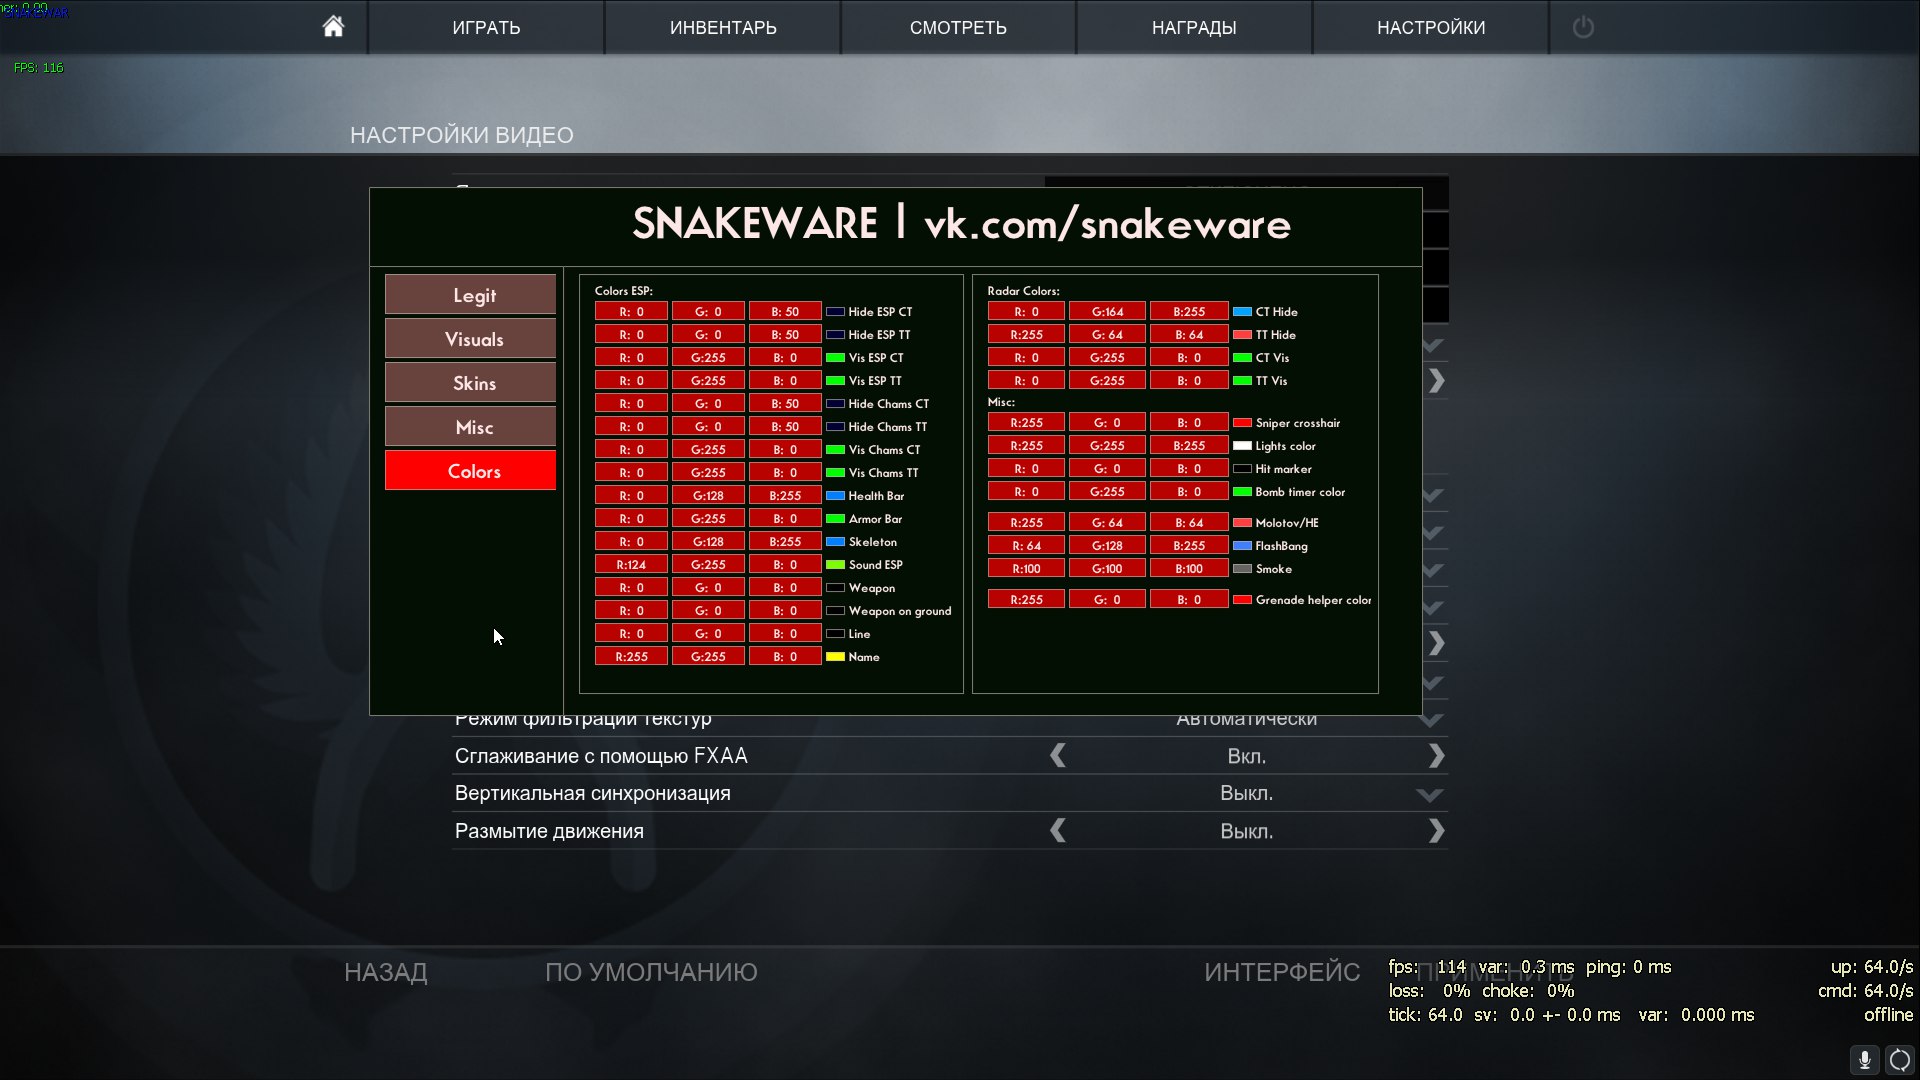Click TT Vis radar color swatch
The height and width of the screenshot is (1080, 1920).
point(1242,381)
